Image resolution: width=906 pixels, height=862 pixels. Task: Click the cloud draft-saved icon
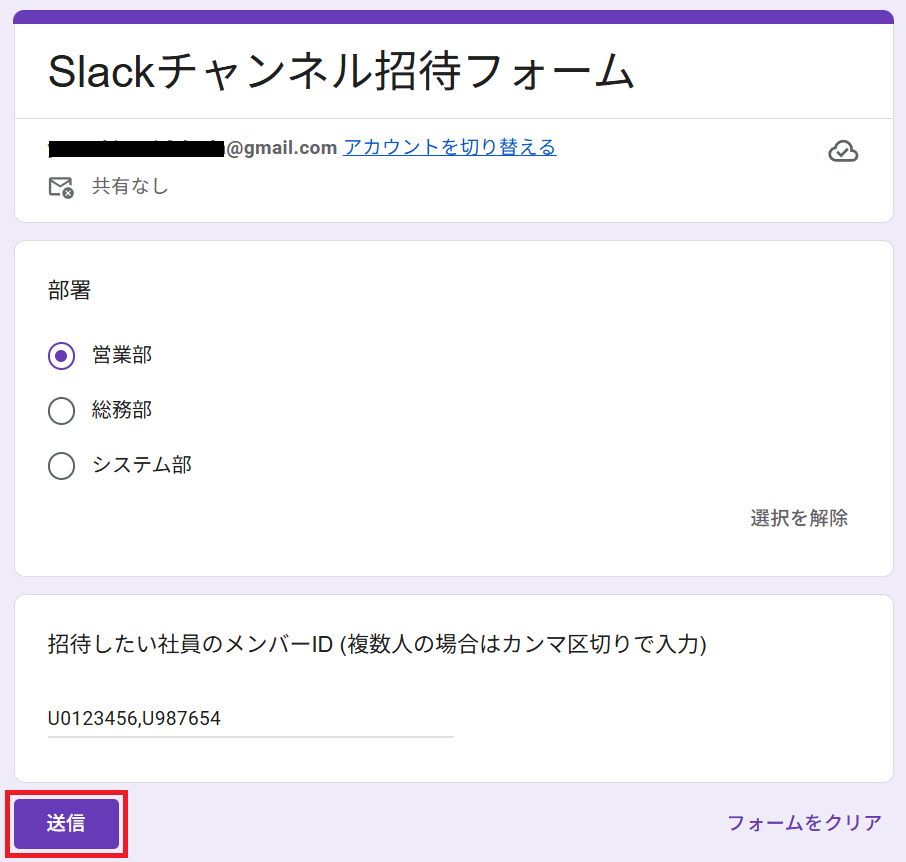[x=843, y=151]
